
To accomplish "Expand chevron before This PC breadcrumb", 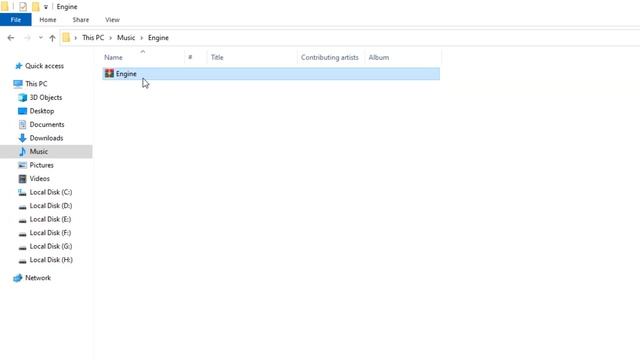I will [76, 38].
